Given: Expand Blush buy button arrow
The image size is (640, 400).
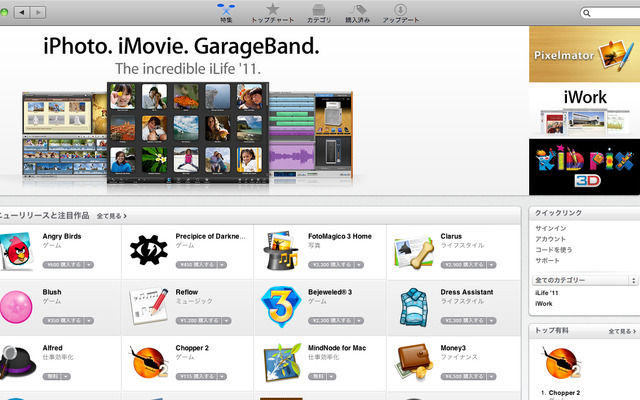Looking at the screenshot, I should (89, 321).
